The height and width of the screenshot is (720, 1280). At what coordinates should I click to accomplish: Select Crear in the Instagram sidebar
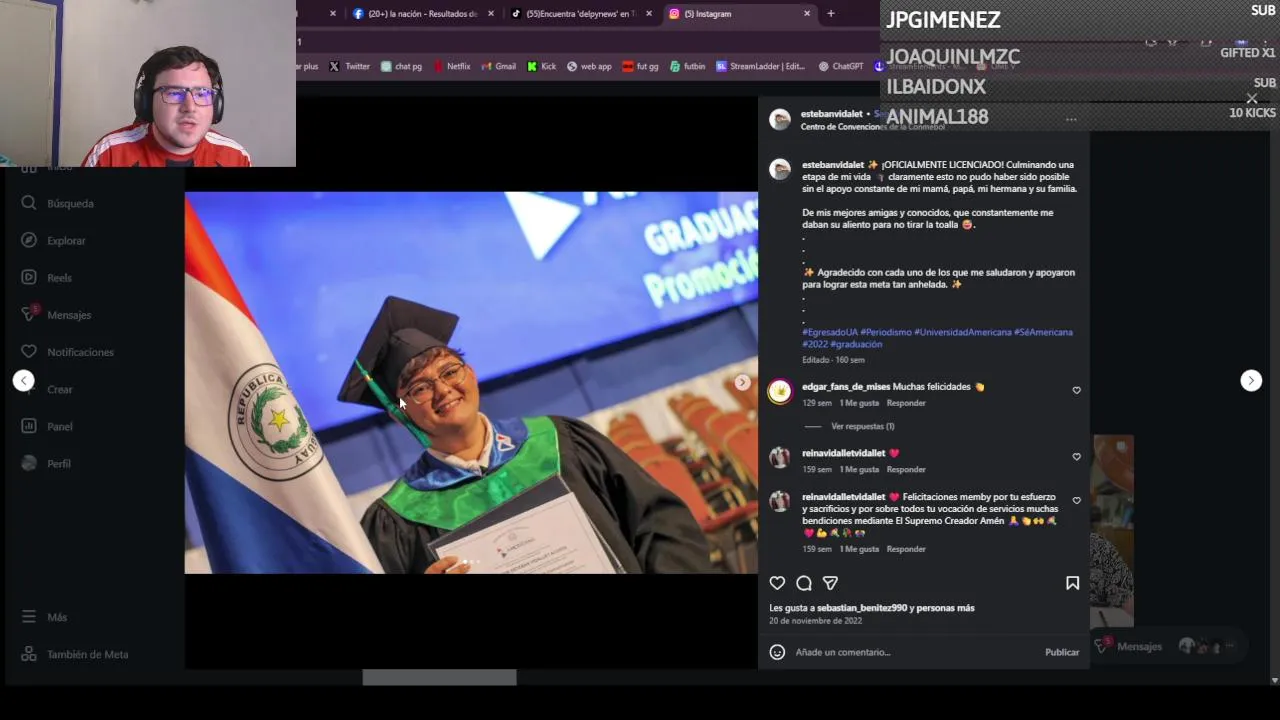60,389
